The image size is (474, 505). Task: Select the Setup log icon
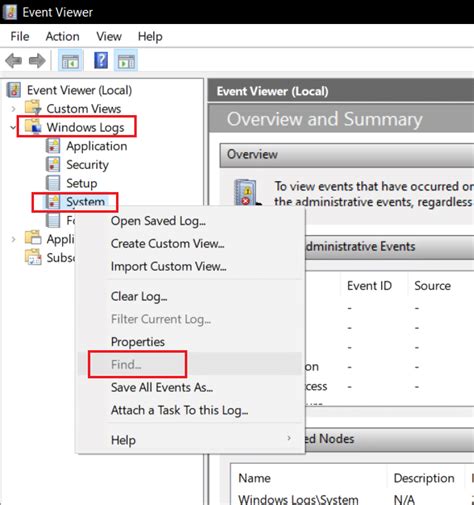(53, 183)
